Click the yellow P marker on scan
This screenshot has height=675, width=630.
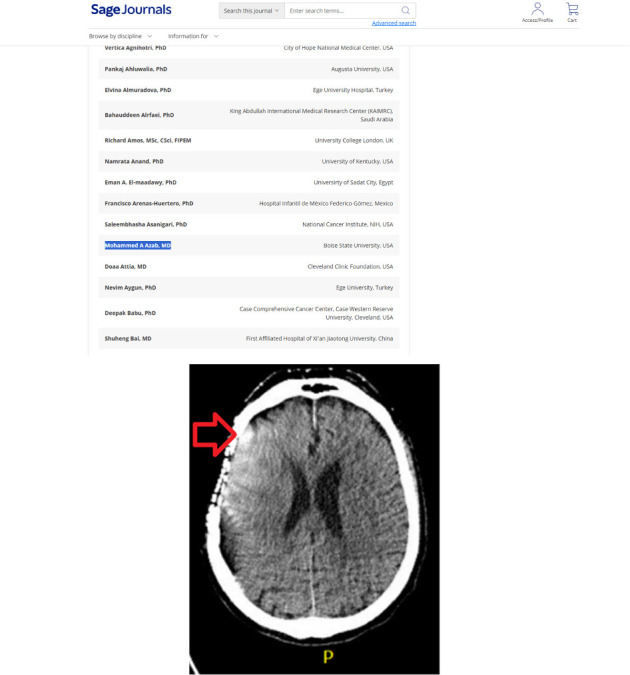pyautogui.click(x=326, y=656)
